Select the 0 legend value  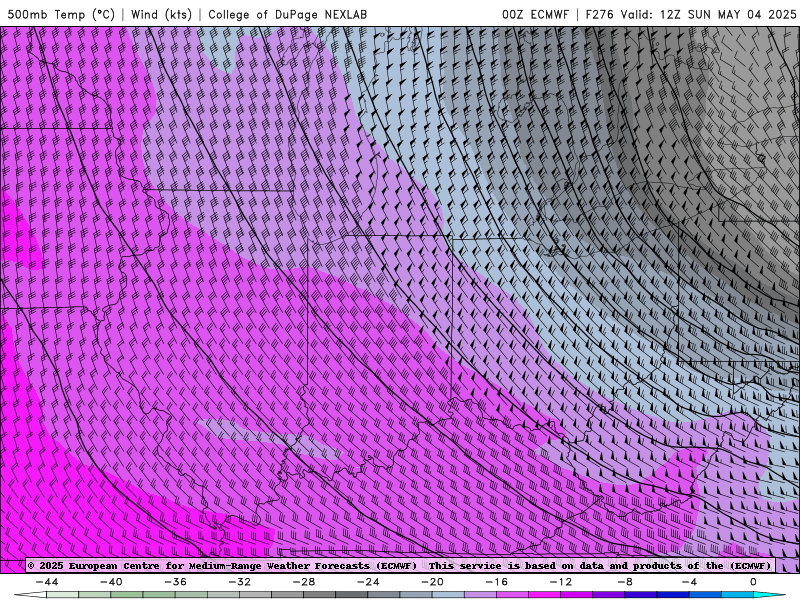point(753,582)
